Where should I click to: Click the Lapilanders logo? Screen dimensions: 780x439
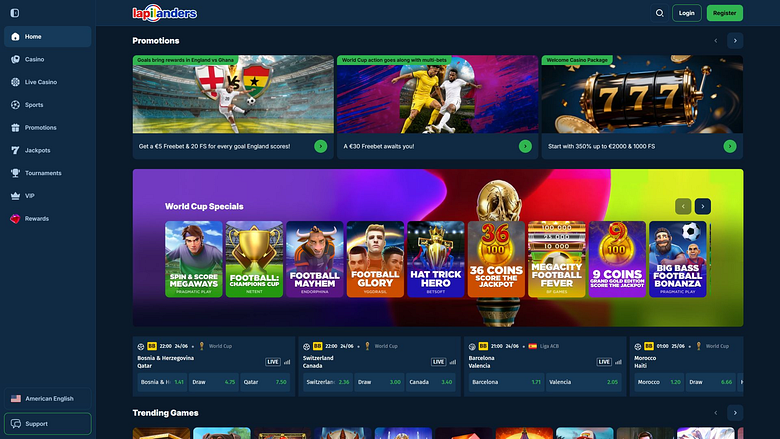(165, 13)
